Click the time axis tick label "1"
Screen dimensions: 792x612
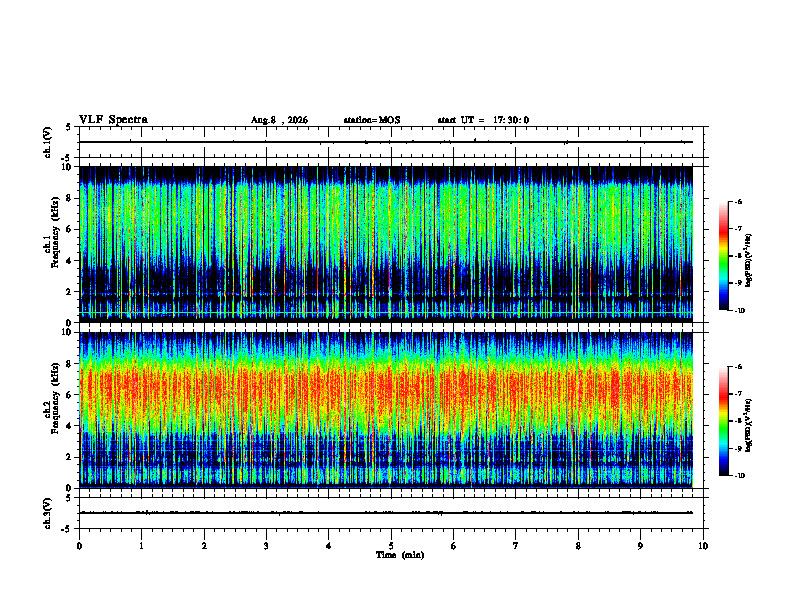coord(142,546)
